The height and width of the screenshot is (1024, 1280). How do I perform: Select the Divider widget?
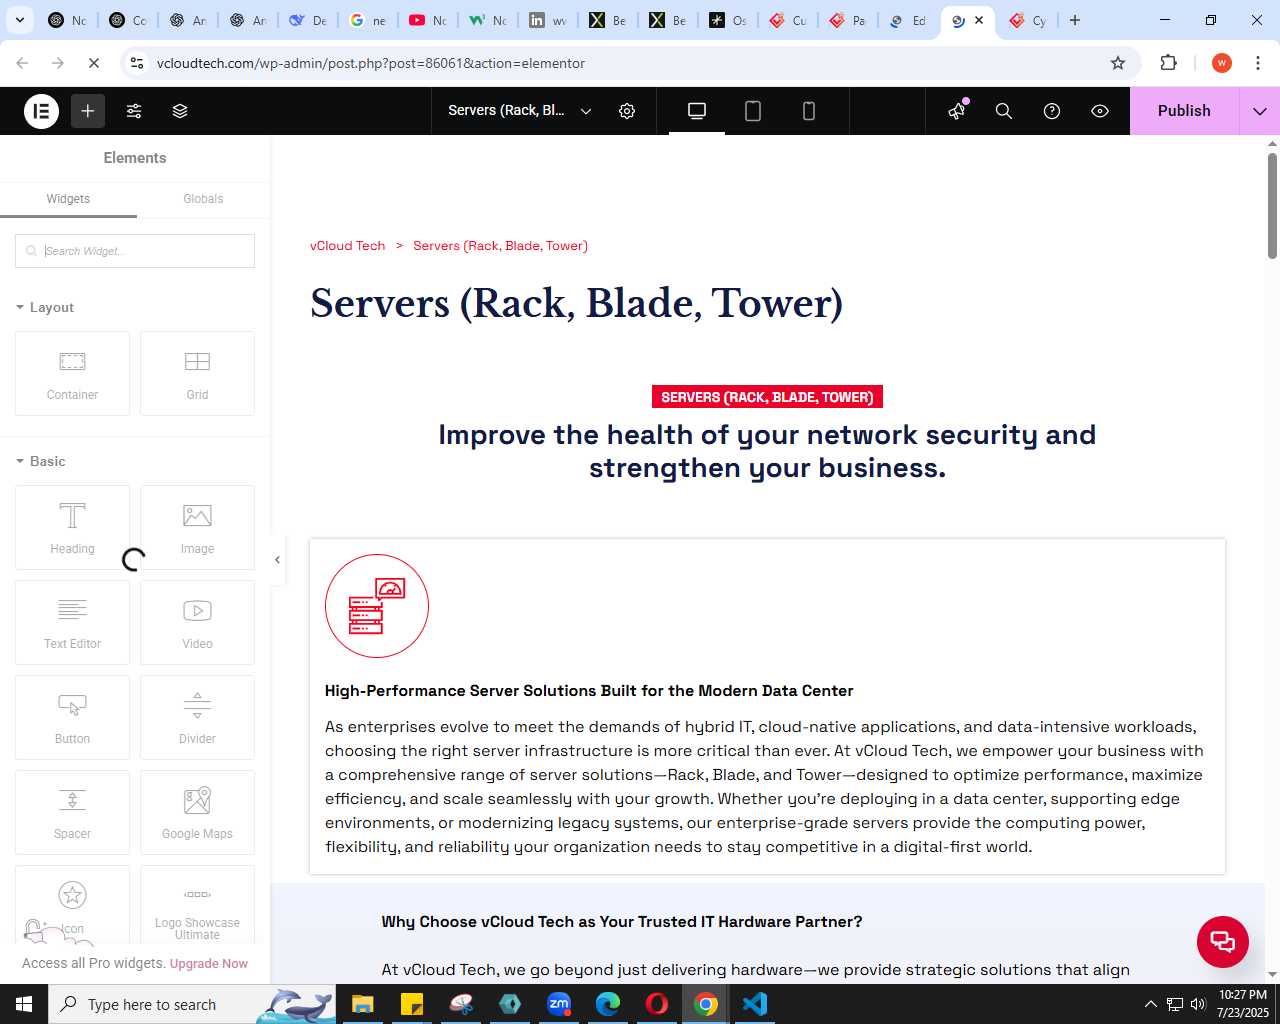[x=197, y=717]
